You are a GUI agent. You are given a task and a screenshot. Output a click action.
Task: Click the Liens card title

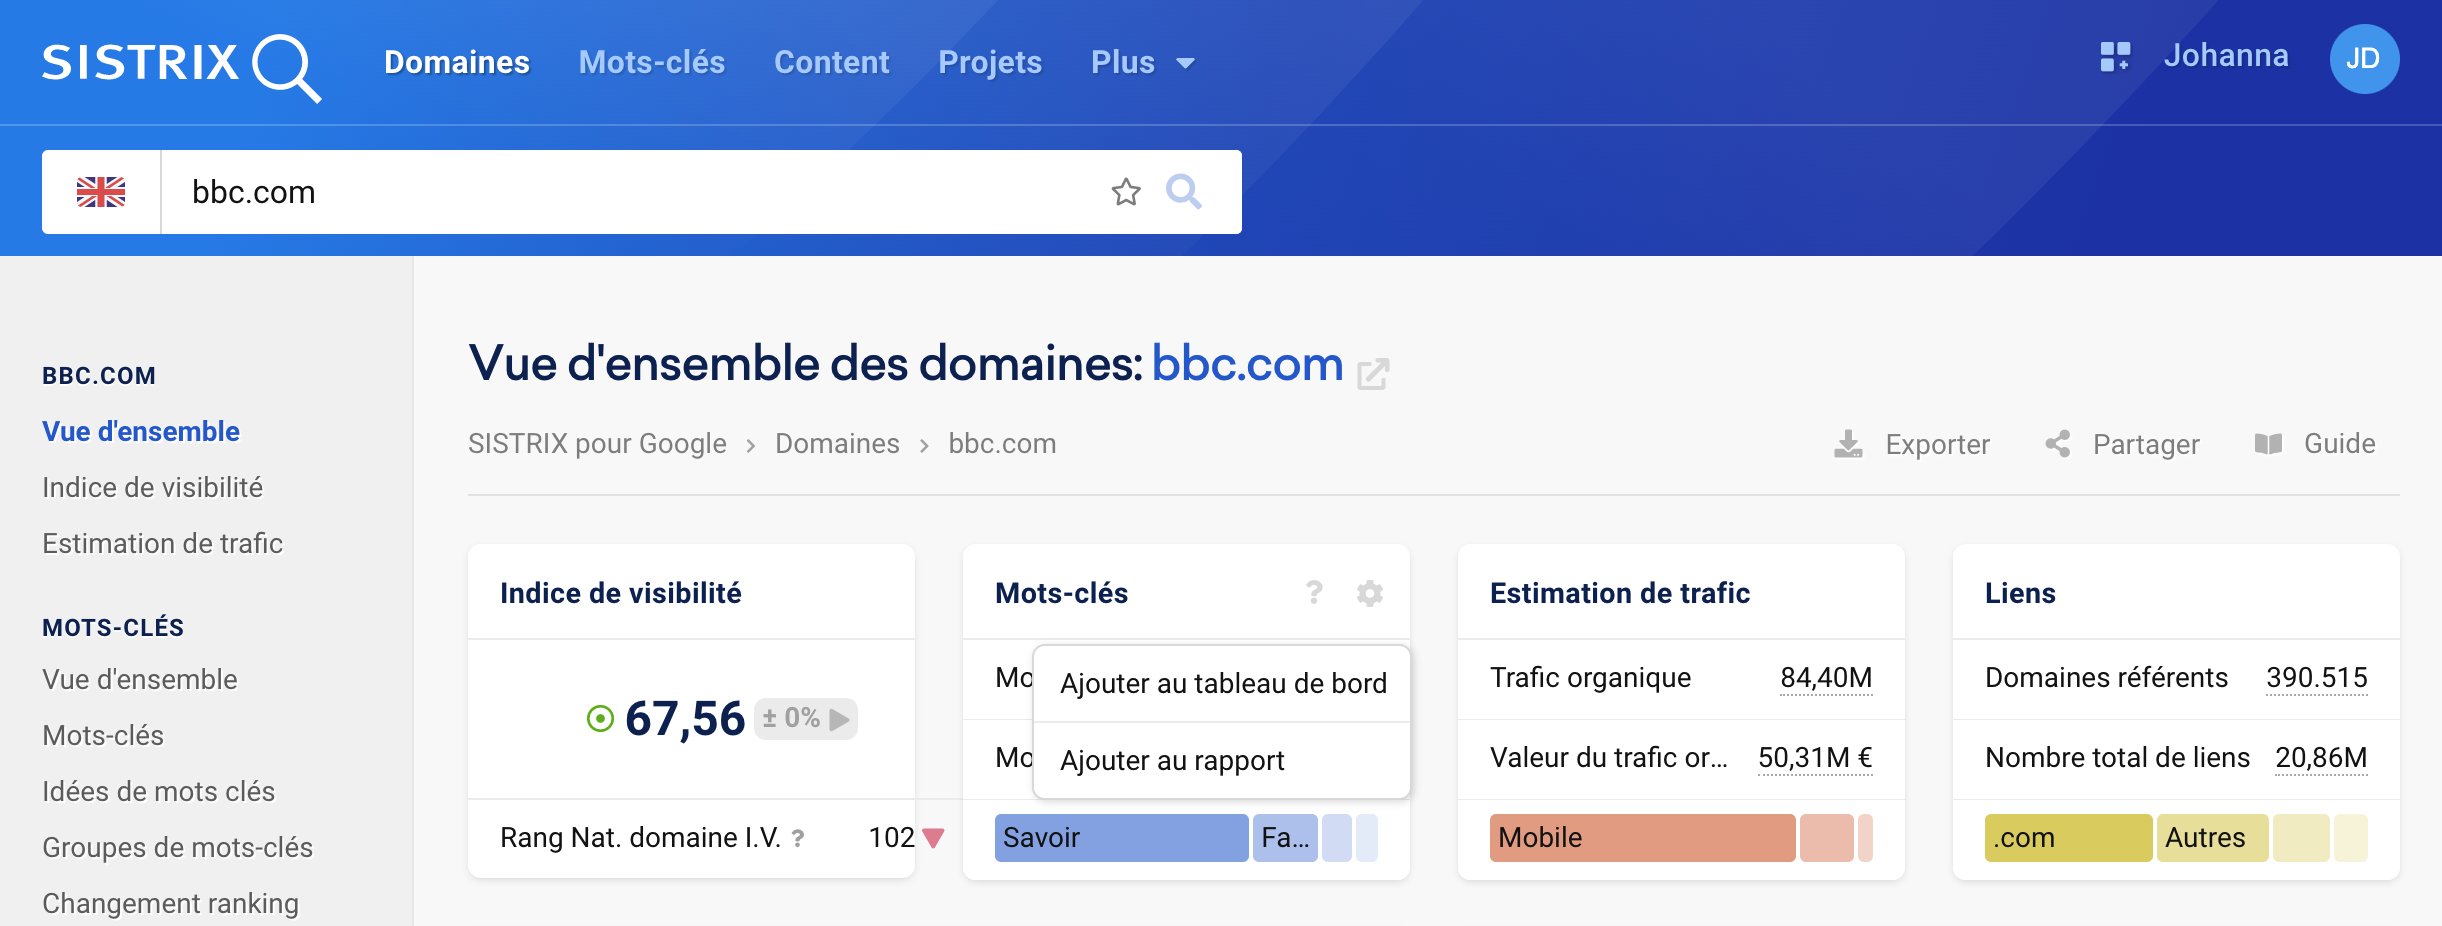point(2020,593)
